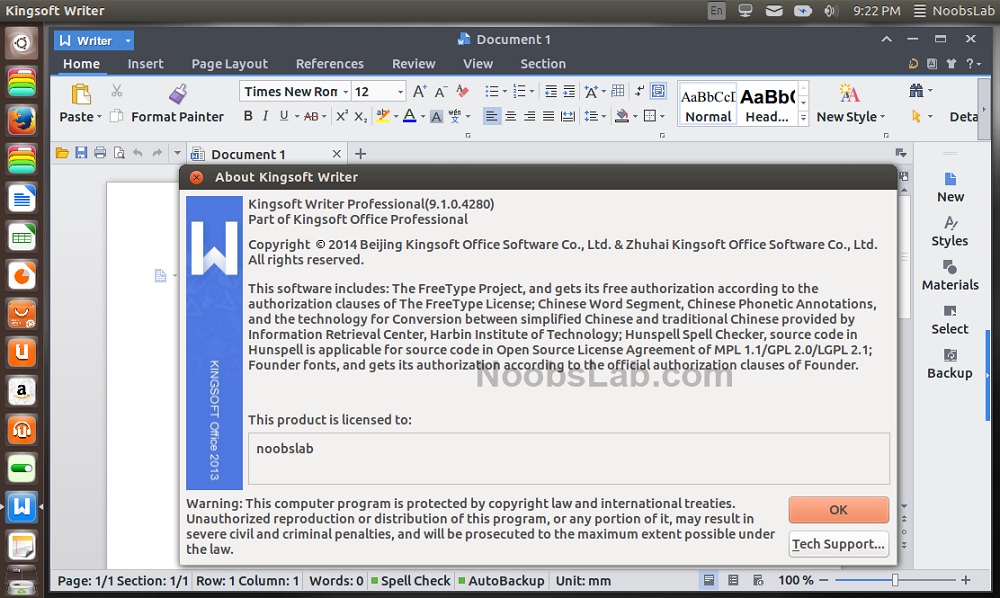This screenshot has height=598, width=1000.
Task: Click the find binoculars icon in ribbon
Action: [x=916, y=91]
